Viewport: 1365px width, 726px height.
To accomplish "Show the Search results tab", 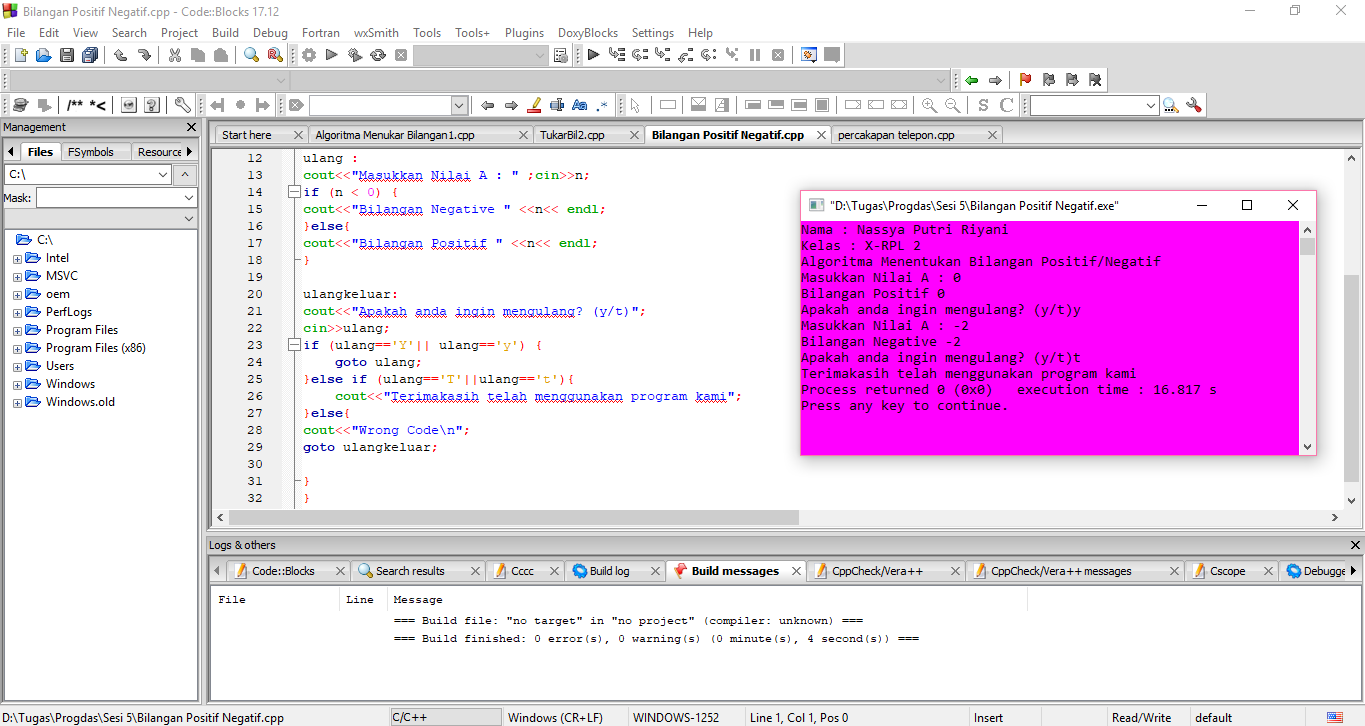I will 410,571.
